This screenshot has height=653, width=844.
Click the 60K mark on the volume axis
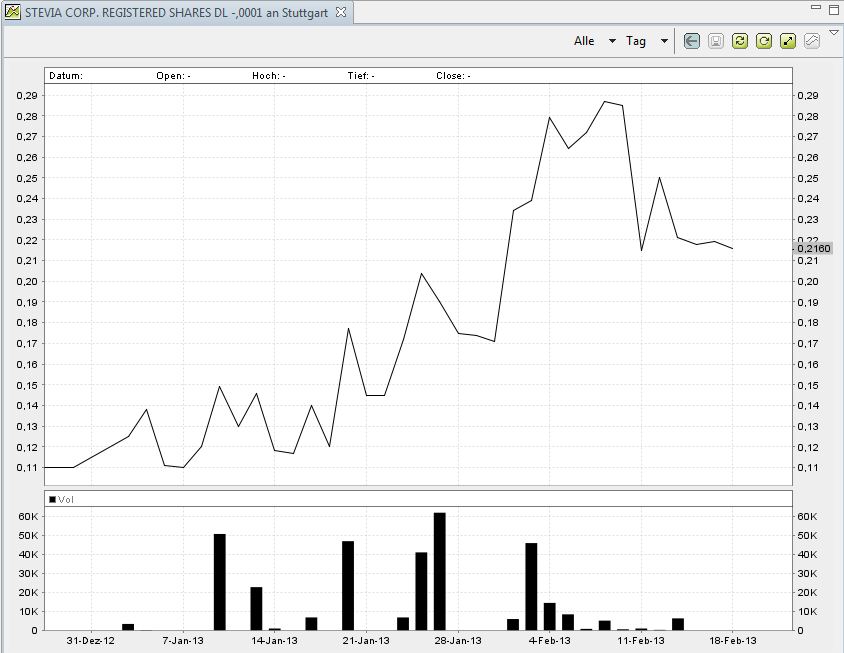(29, 516)
